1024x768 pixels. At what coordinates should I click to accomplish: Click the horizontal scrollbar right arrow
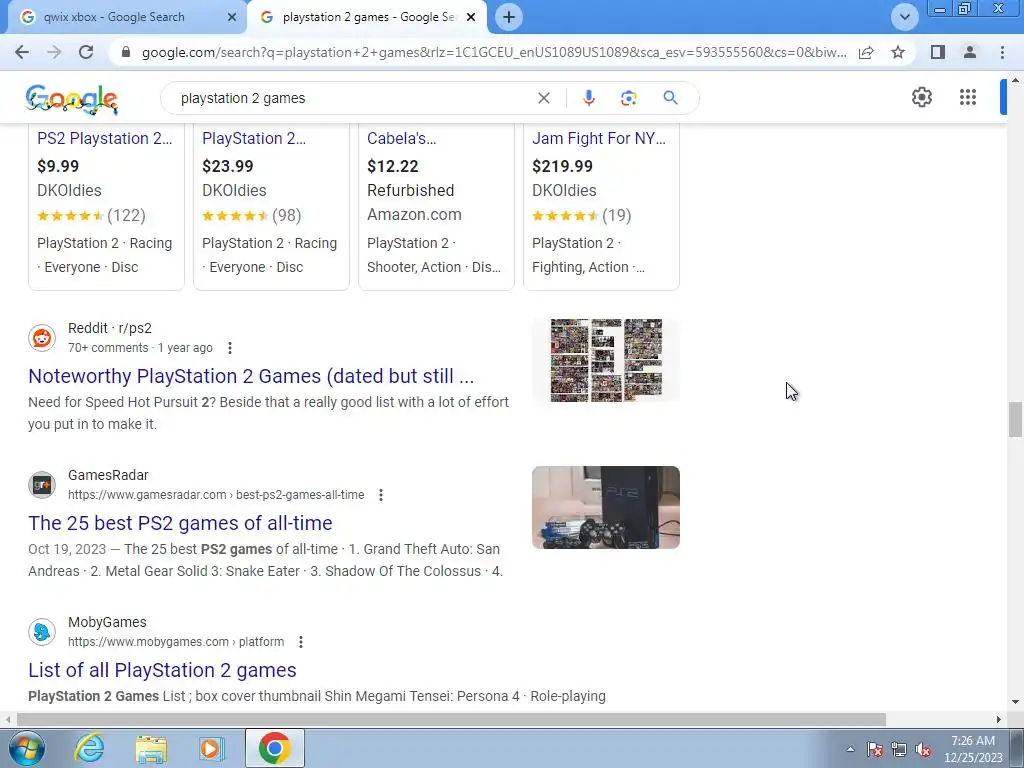tap(999, 719)
